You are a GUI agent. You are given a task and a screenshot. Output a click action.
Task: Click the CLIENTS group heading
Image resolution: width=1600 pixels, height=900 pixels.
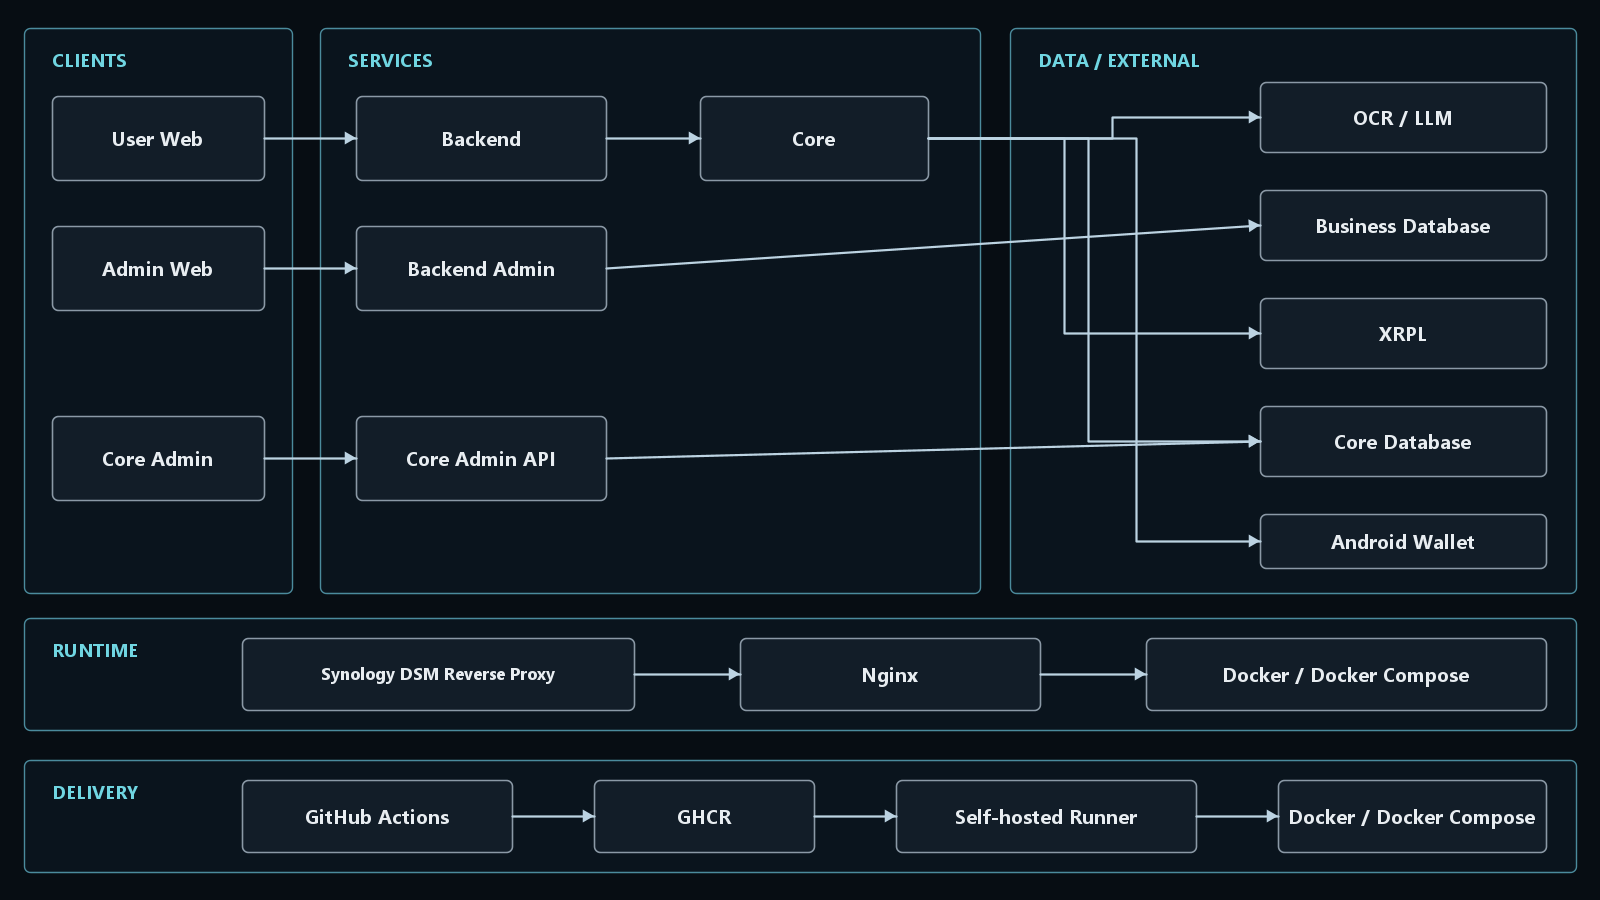coord(90,61)
